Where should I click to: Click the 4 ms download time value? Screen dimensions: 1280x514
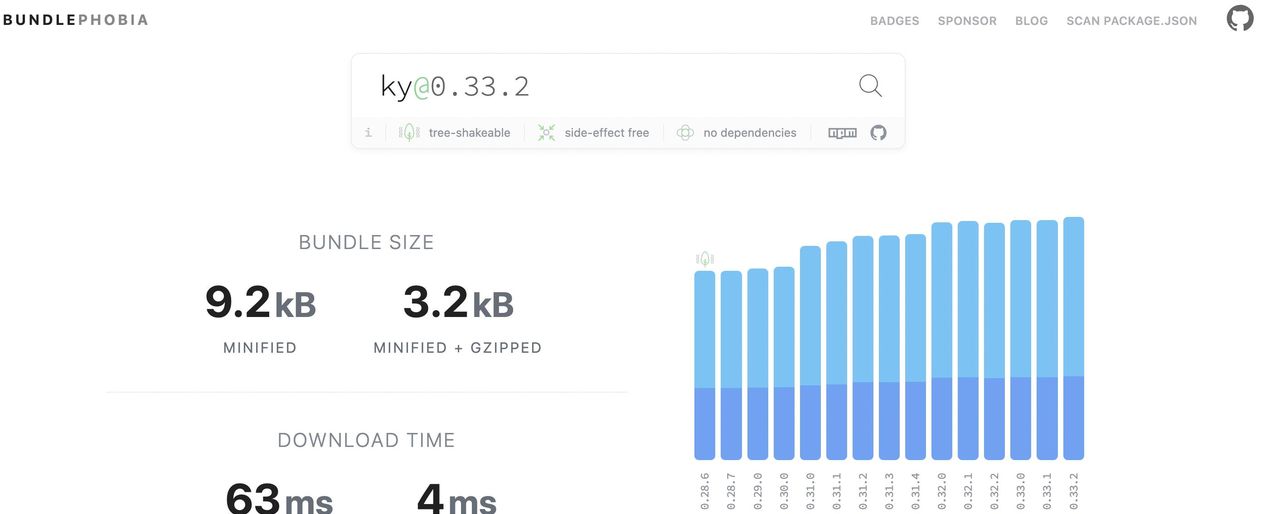click(x=456, y=497)
